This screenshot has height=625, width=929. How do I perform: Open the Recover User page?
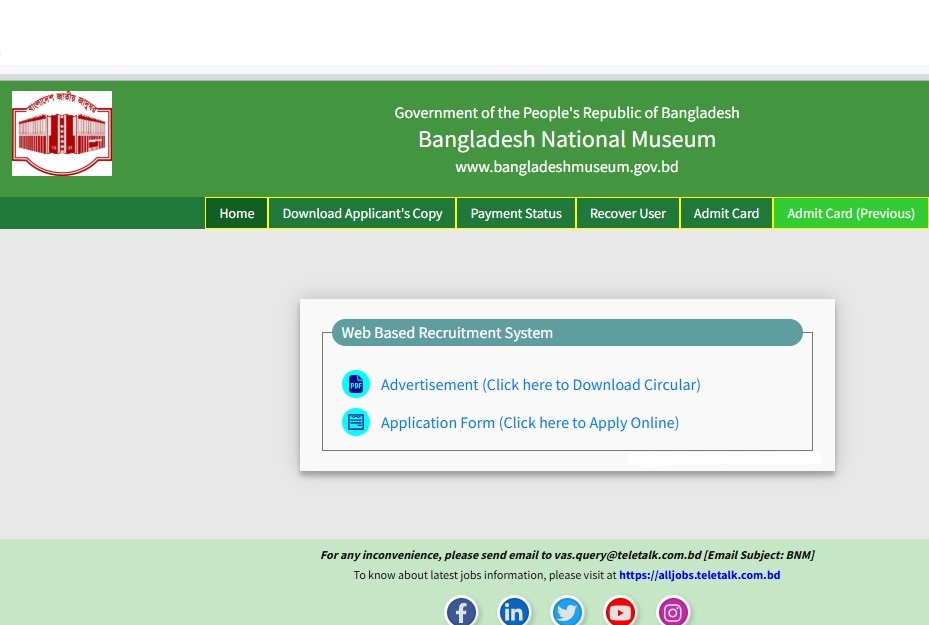click(628, 213)
